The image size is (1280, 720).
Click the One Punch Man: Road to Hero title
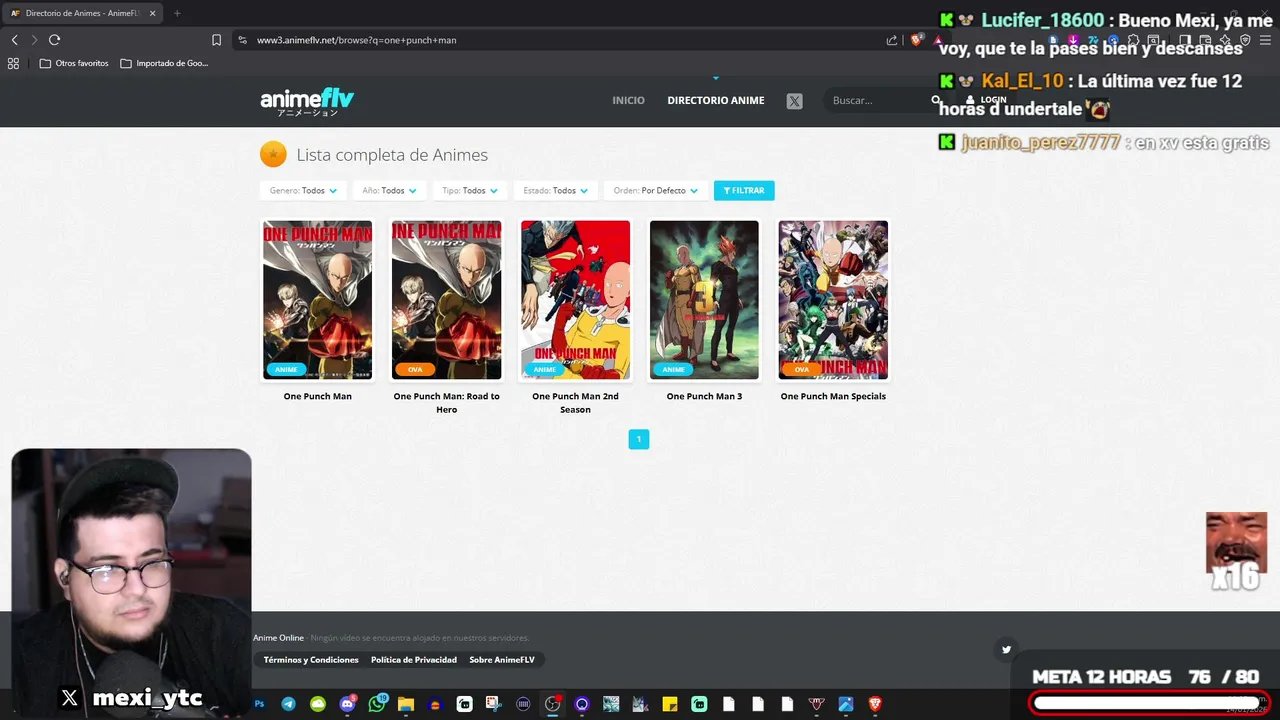[446, 403]
